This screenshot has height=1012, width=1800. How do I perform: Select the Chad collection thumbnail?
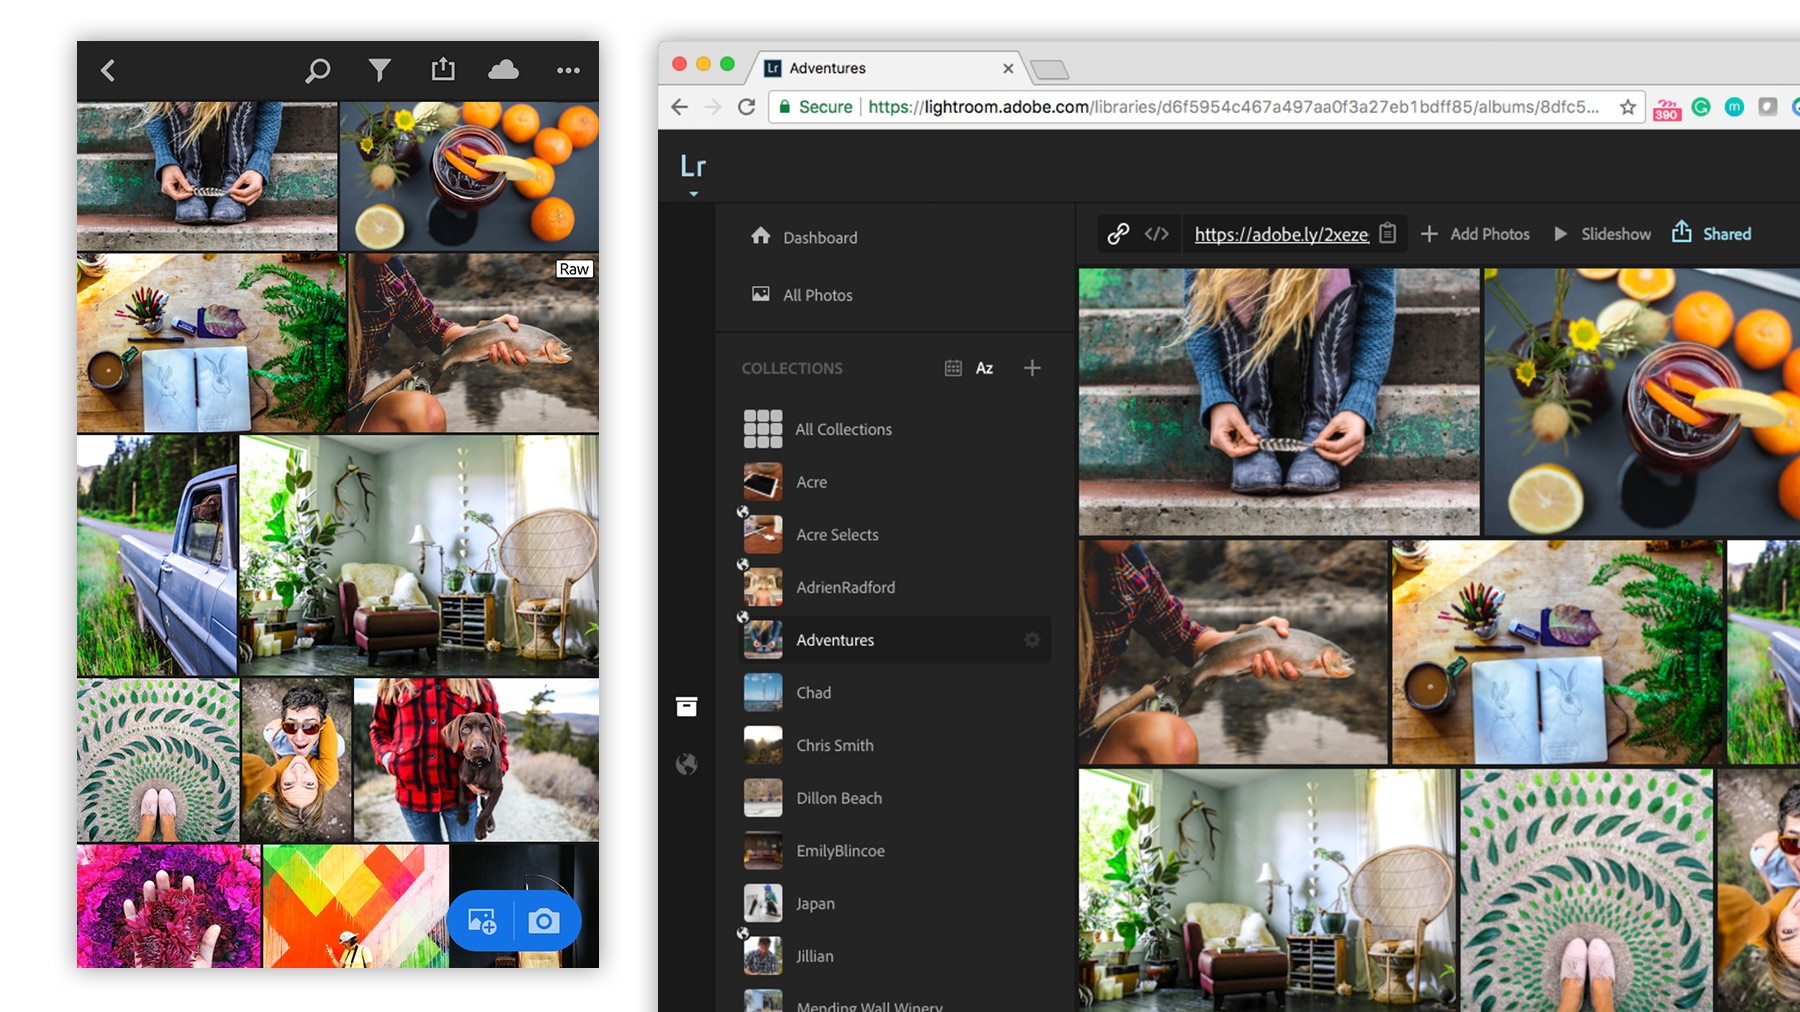click(762, 692)
